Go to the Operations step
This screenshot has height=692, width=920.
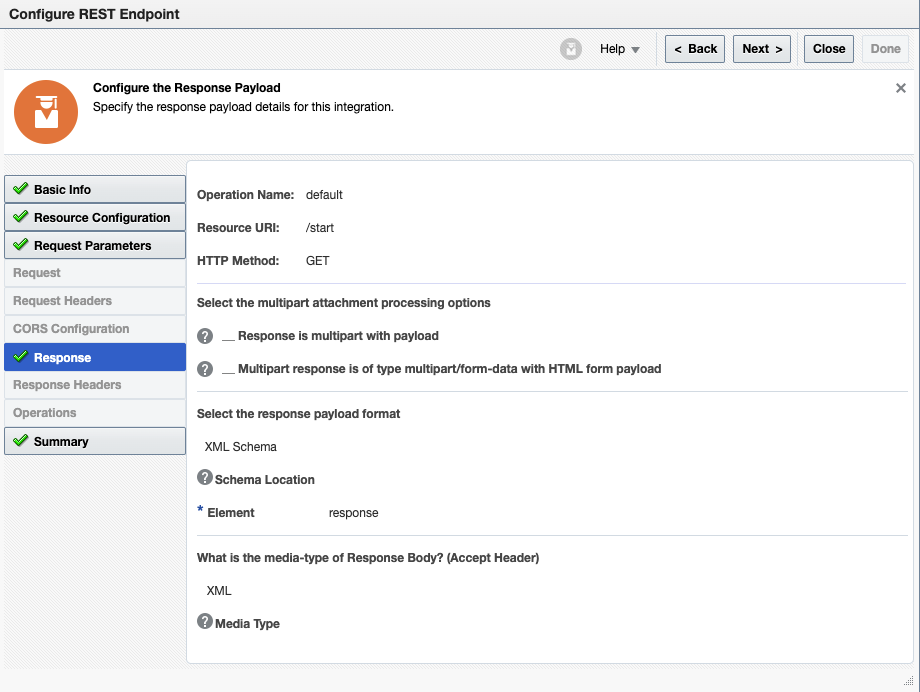point(95,413)
